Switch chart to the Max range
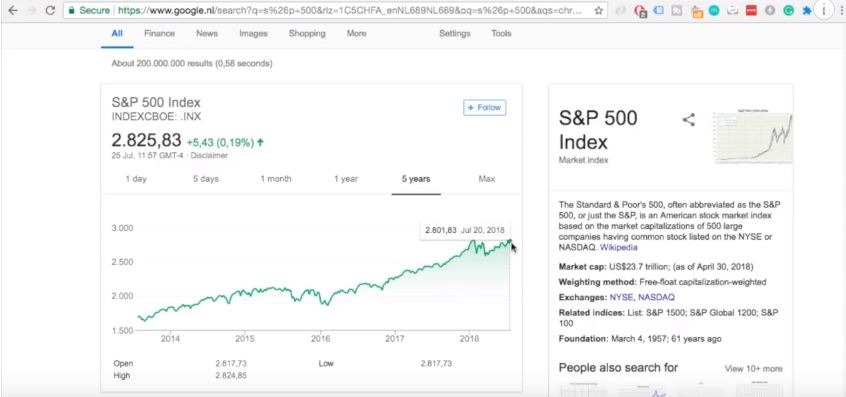Image resolution: width=846 pixels, height=397 pixels. (486, 179)
